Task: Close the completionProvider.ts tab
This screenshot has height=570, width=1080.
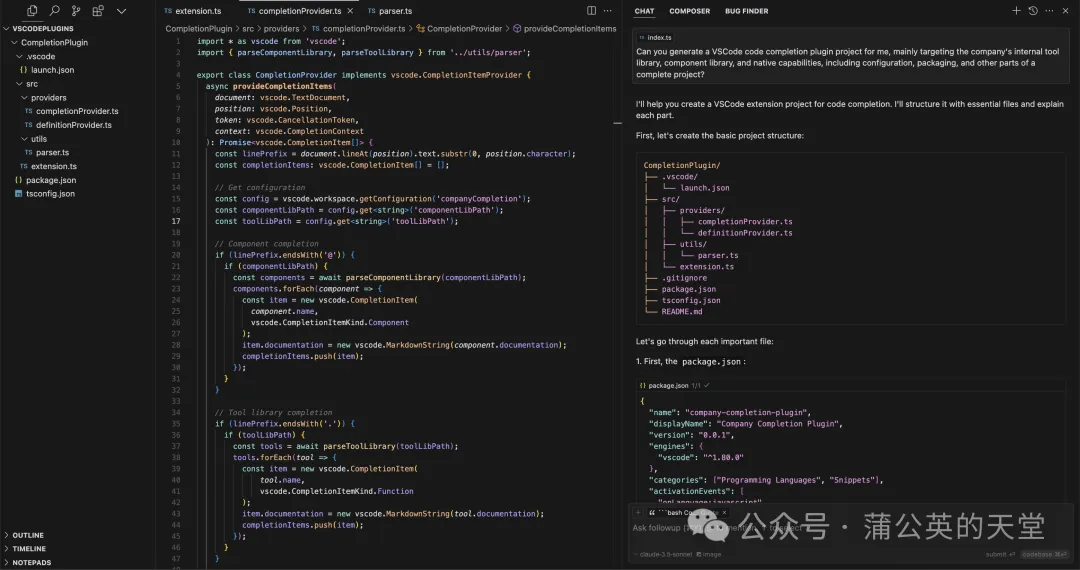Action: [x=350, y=11]
